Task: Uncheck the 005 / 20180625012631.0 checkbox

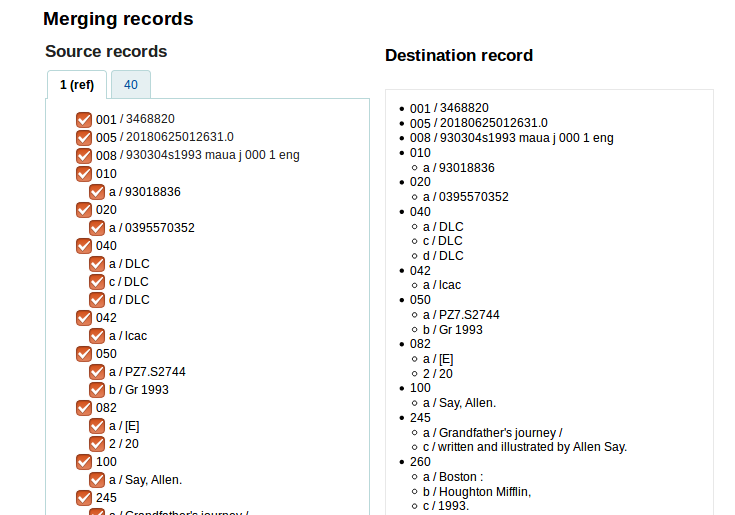Action: pyautogui.click(x=84, y=138)
